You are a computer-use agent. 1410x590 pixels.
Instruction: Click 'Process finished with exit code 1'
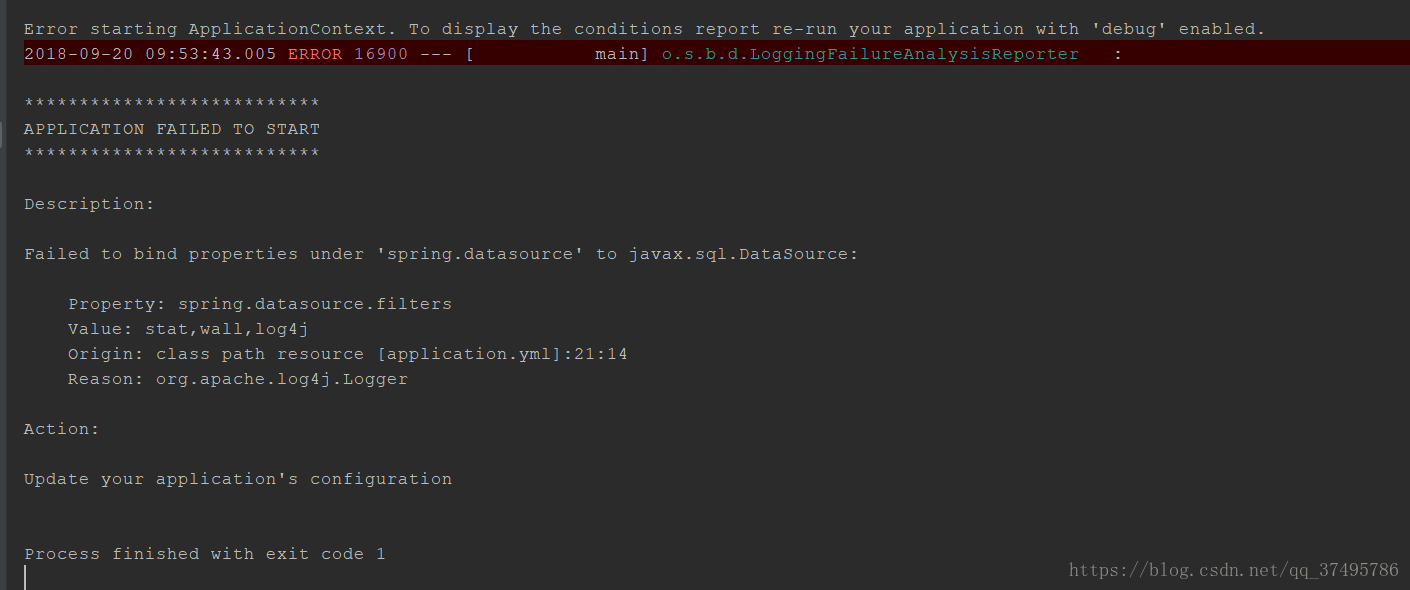(205, 554)
